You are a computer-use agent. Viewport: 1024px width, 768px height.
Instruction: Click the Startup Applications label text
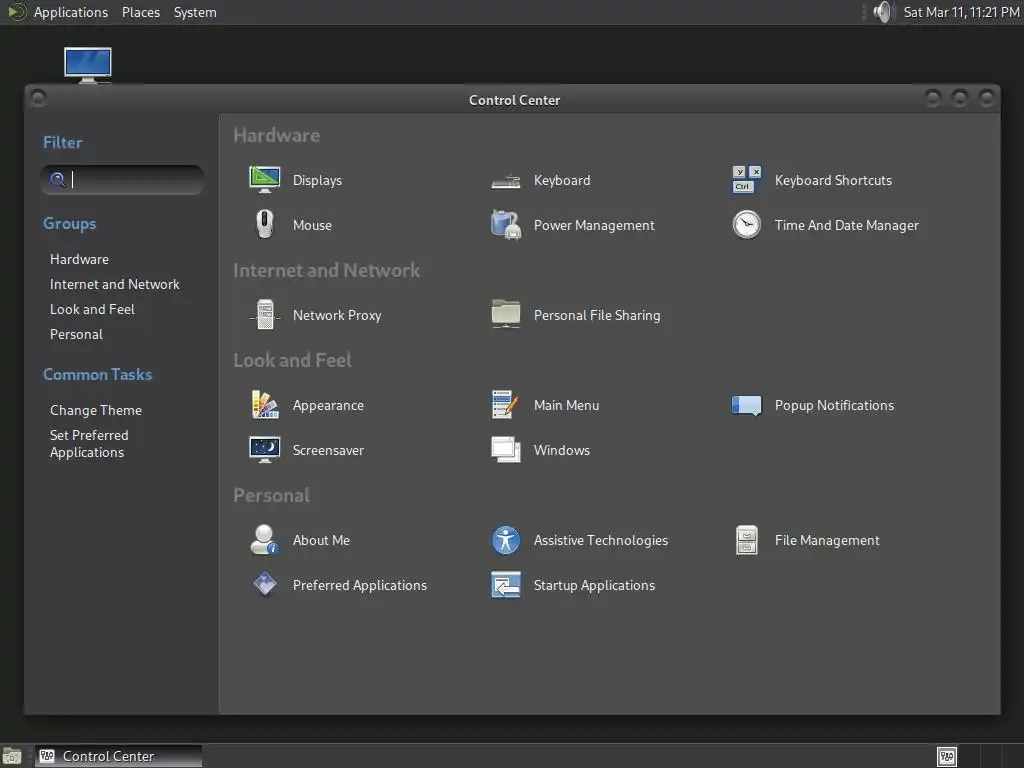pyautogui.click(x=594, y=585)
